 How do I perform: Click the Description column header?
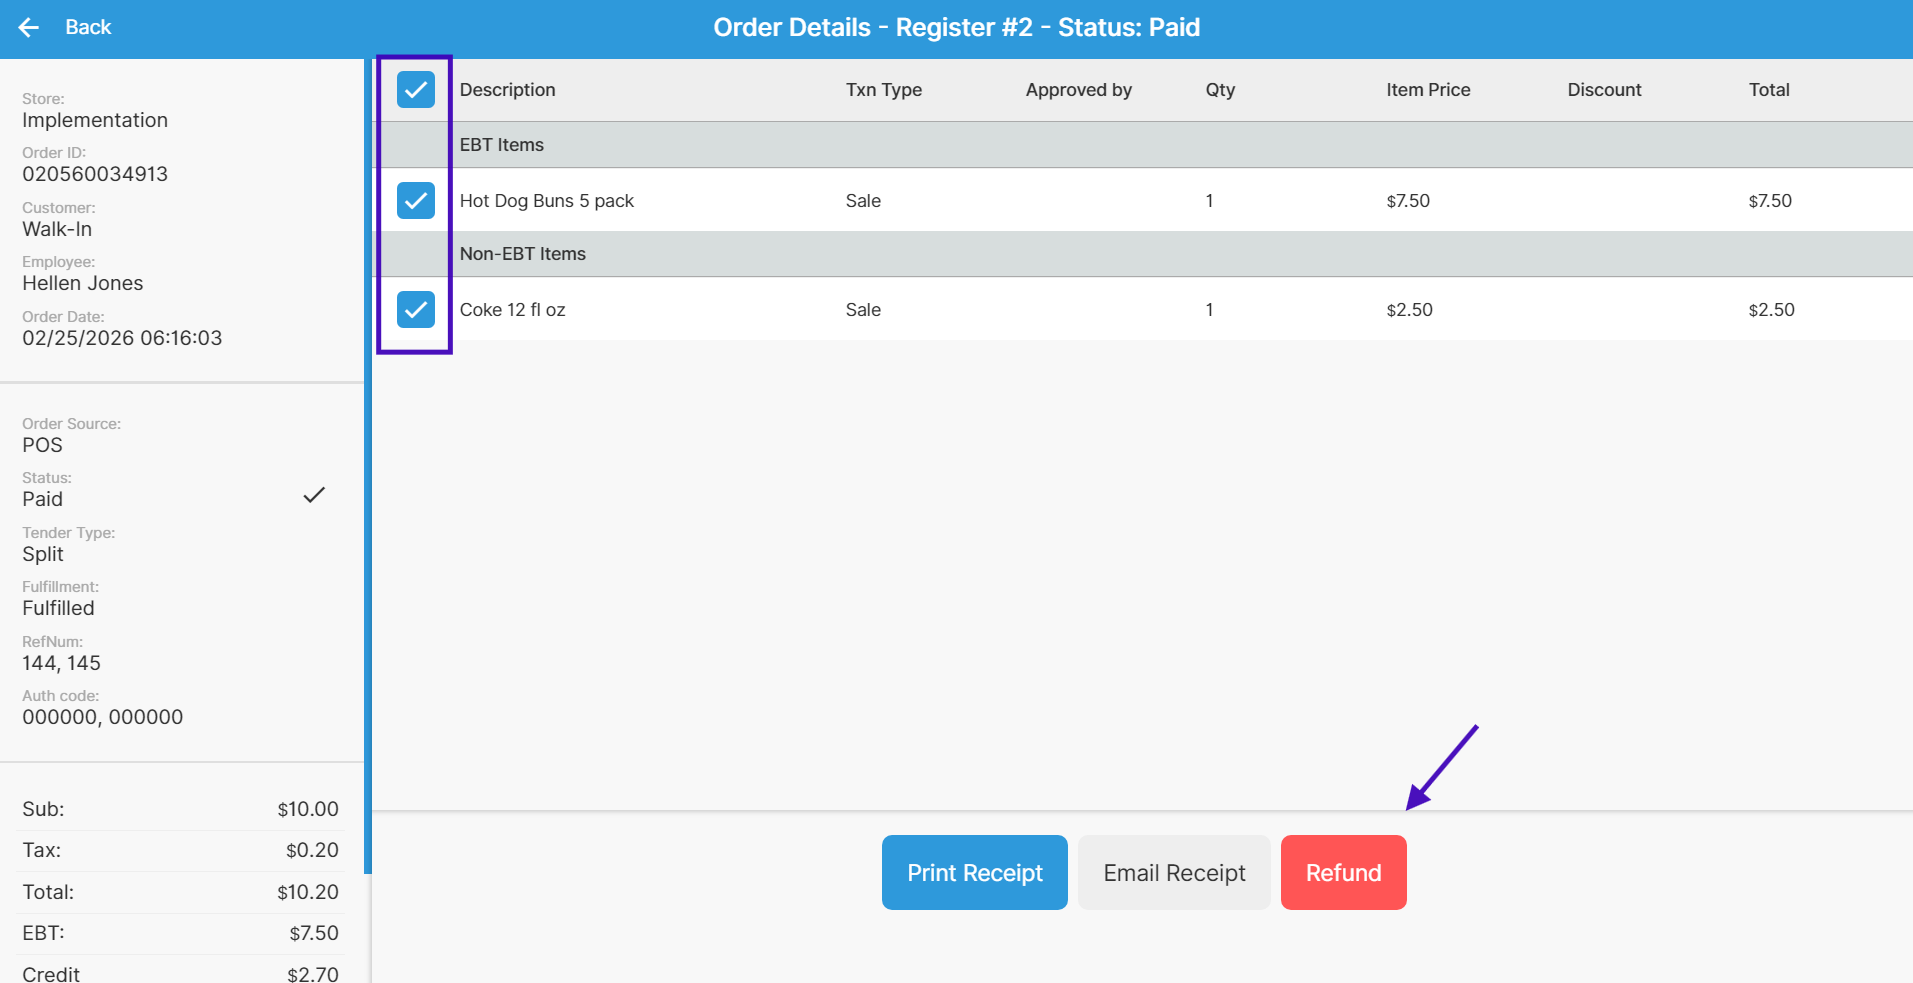point(507,90)
